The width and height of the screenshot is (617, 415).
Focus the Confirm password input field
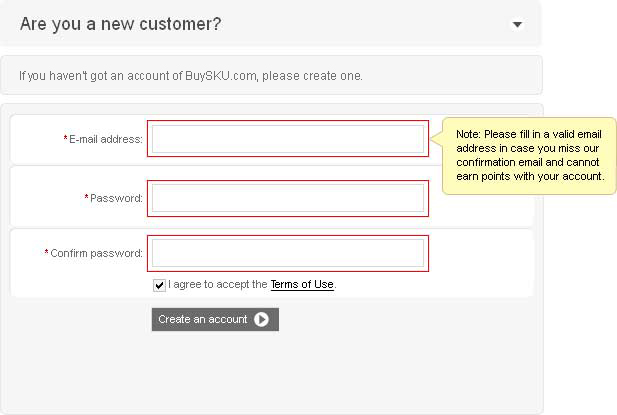(x=288, y=253)
